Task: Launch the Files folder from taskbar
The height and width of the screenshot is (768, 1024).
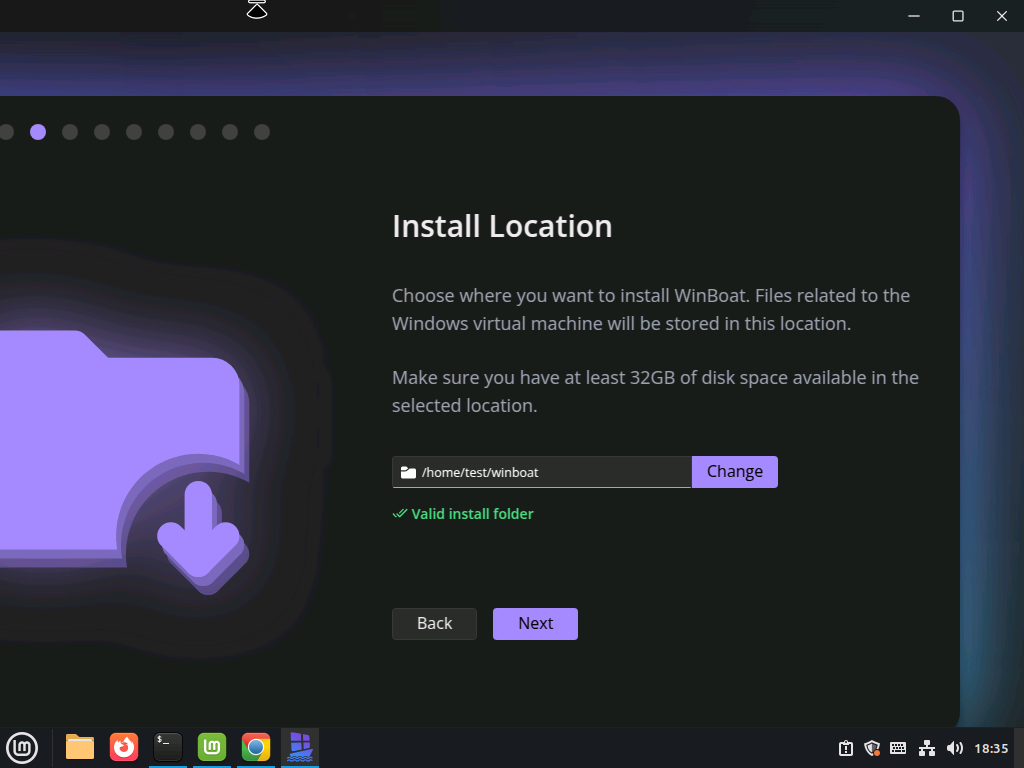Action: point(80,747)
